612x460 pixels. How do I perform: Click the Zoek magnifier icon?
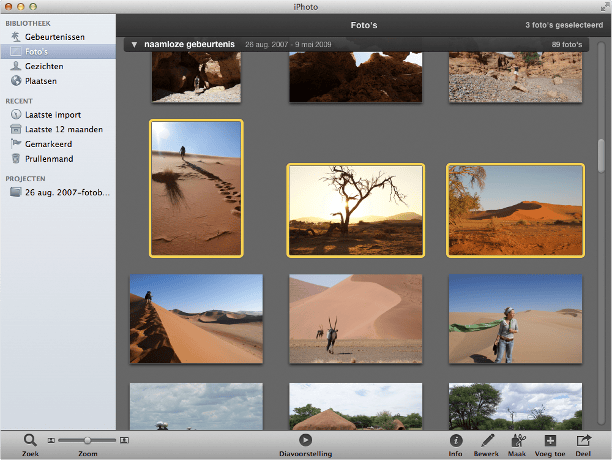point(30,439)
